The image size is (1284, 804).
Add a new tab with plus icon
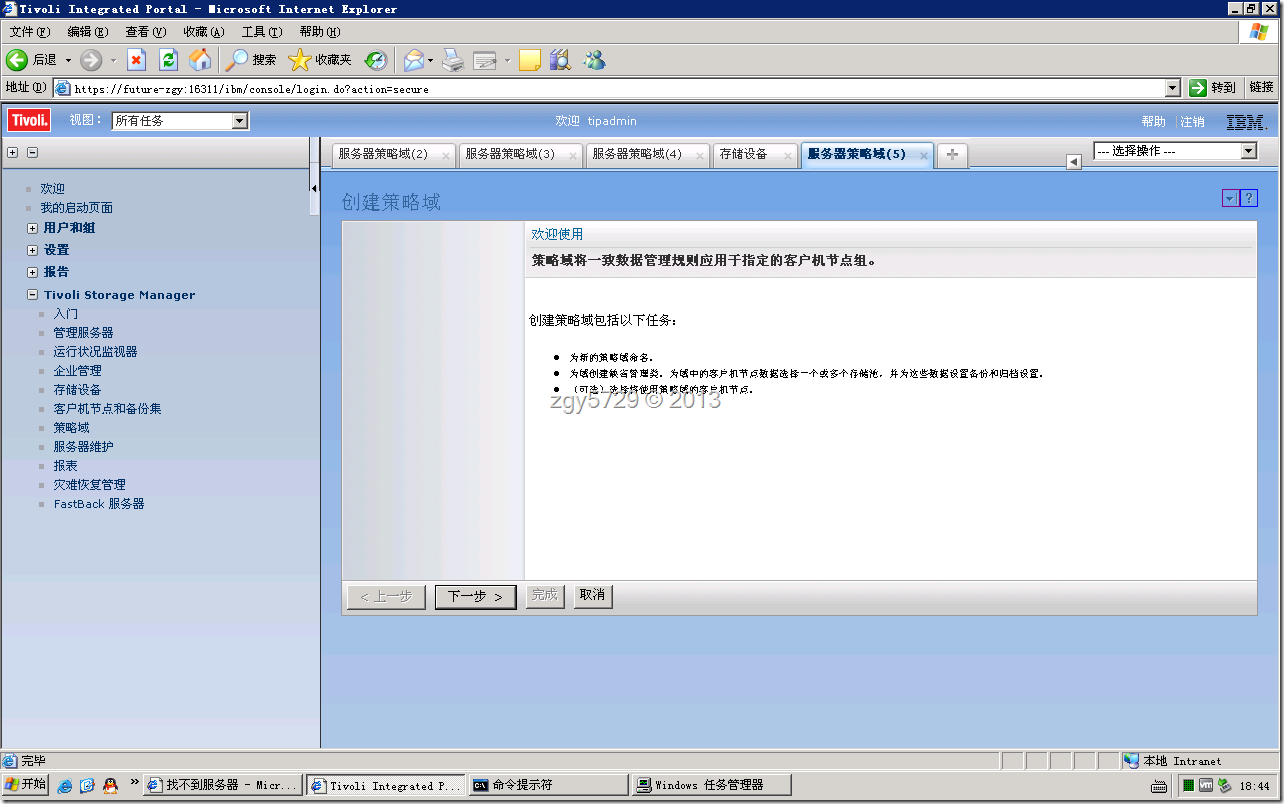pos(952,154)
